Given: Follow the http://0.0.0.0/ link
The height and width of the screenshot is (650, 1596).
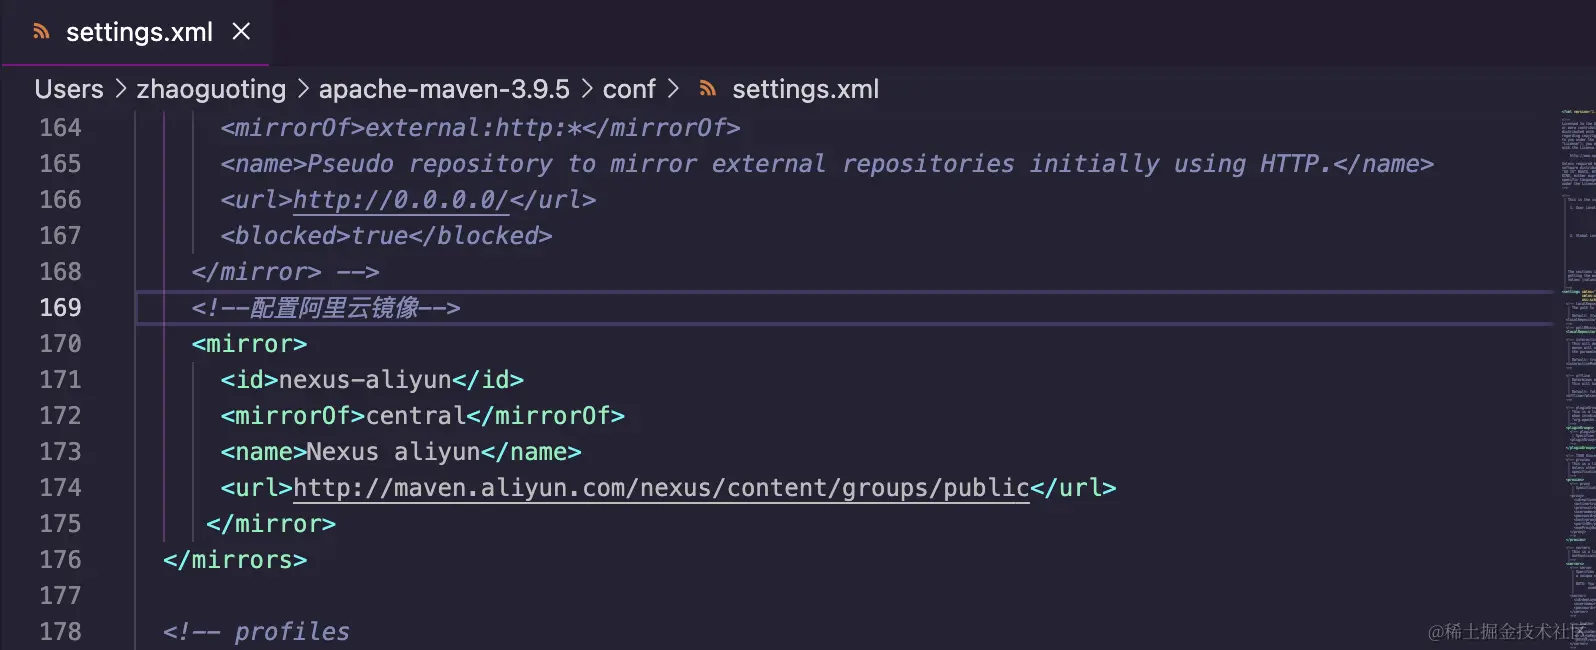Looking at the screenshot, I should [x=401, y=200].
